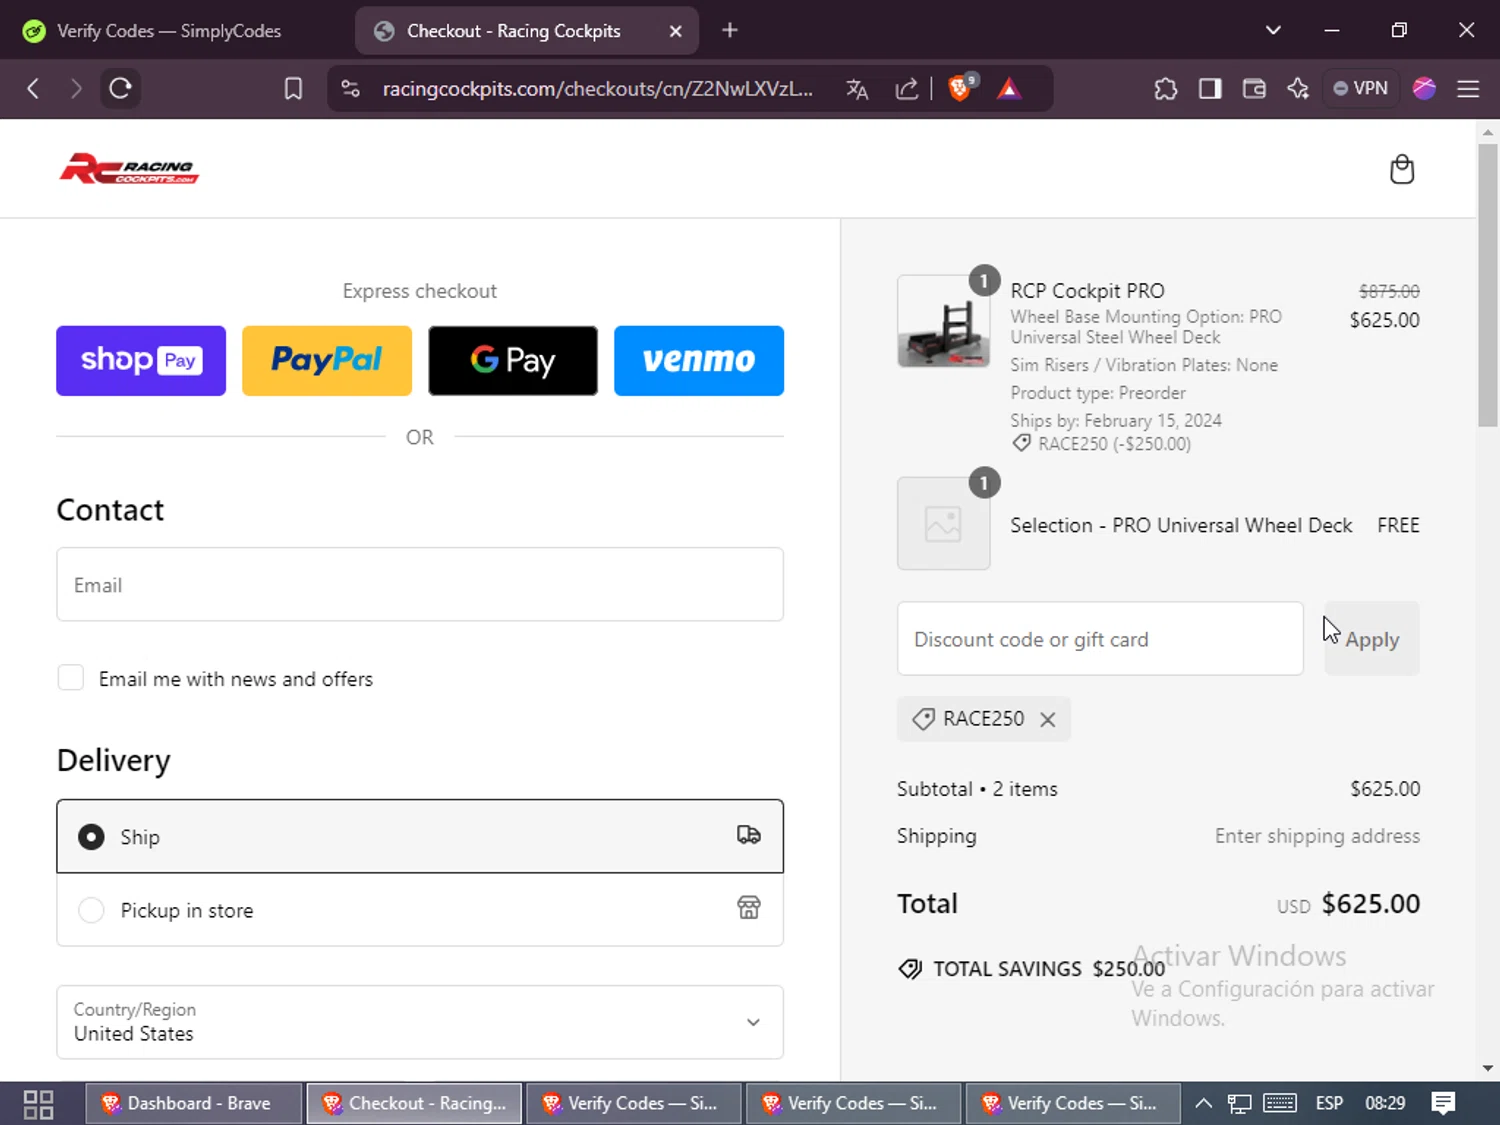Click the FREE price label for Wheel Deck

pyautogui.click(x=1398, y=525)
